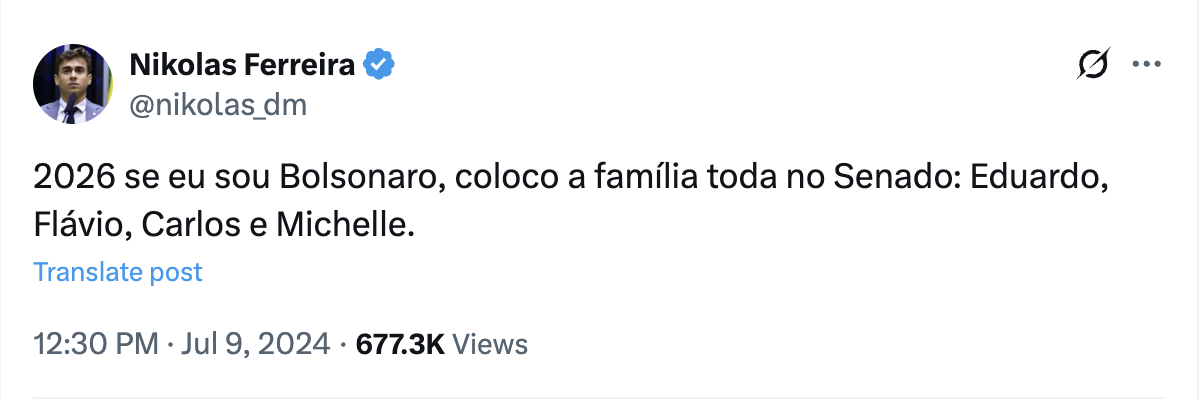Click the 12:30 PM timestamp
1202x400 pixels.
[x=96, y=345]
